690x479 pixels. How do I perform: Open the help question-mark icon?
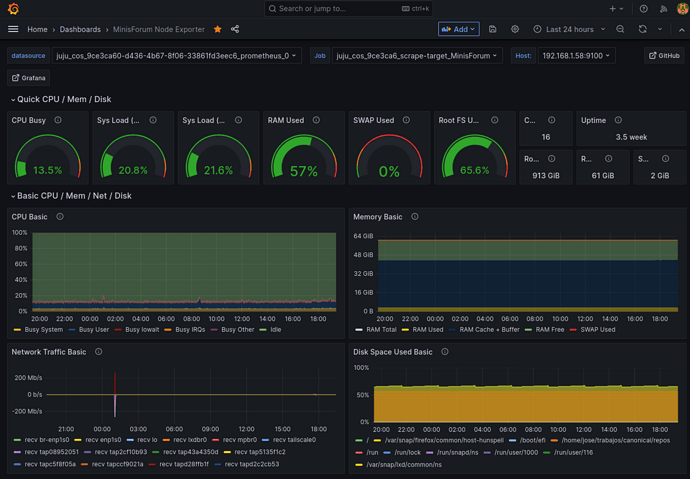tap(643, 8)
